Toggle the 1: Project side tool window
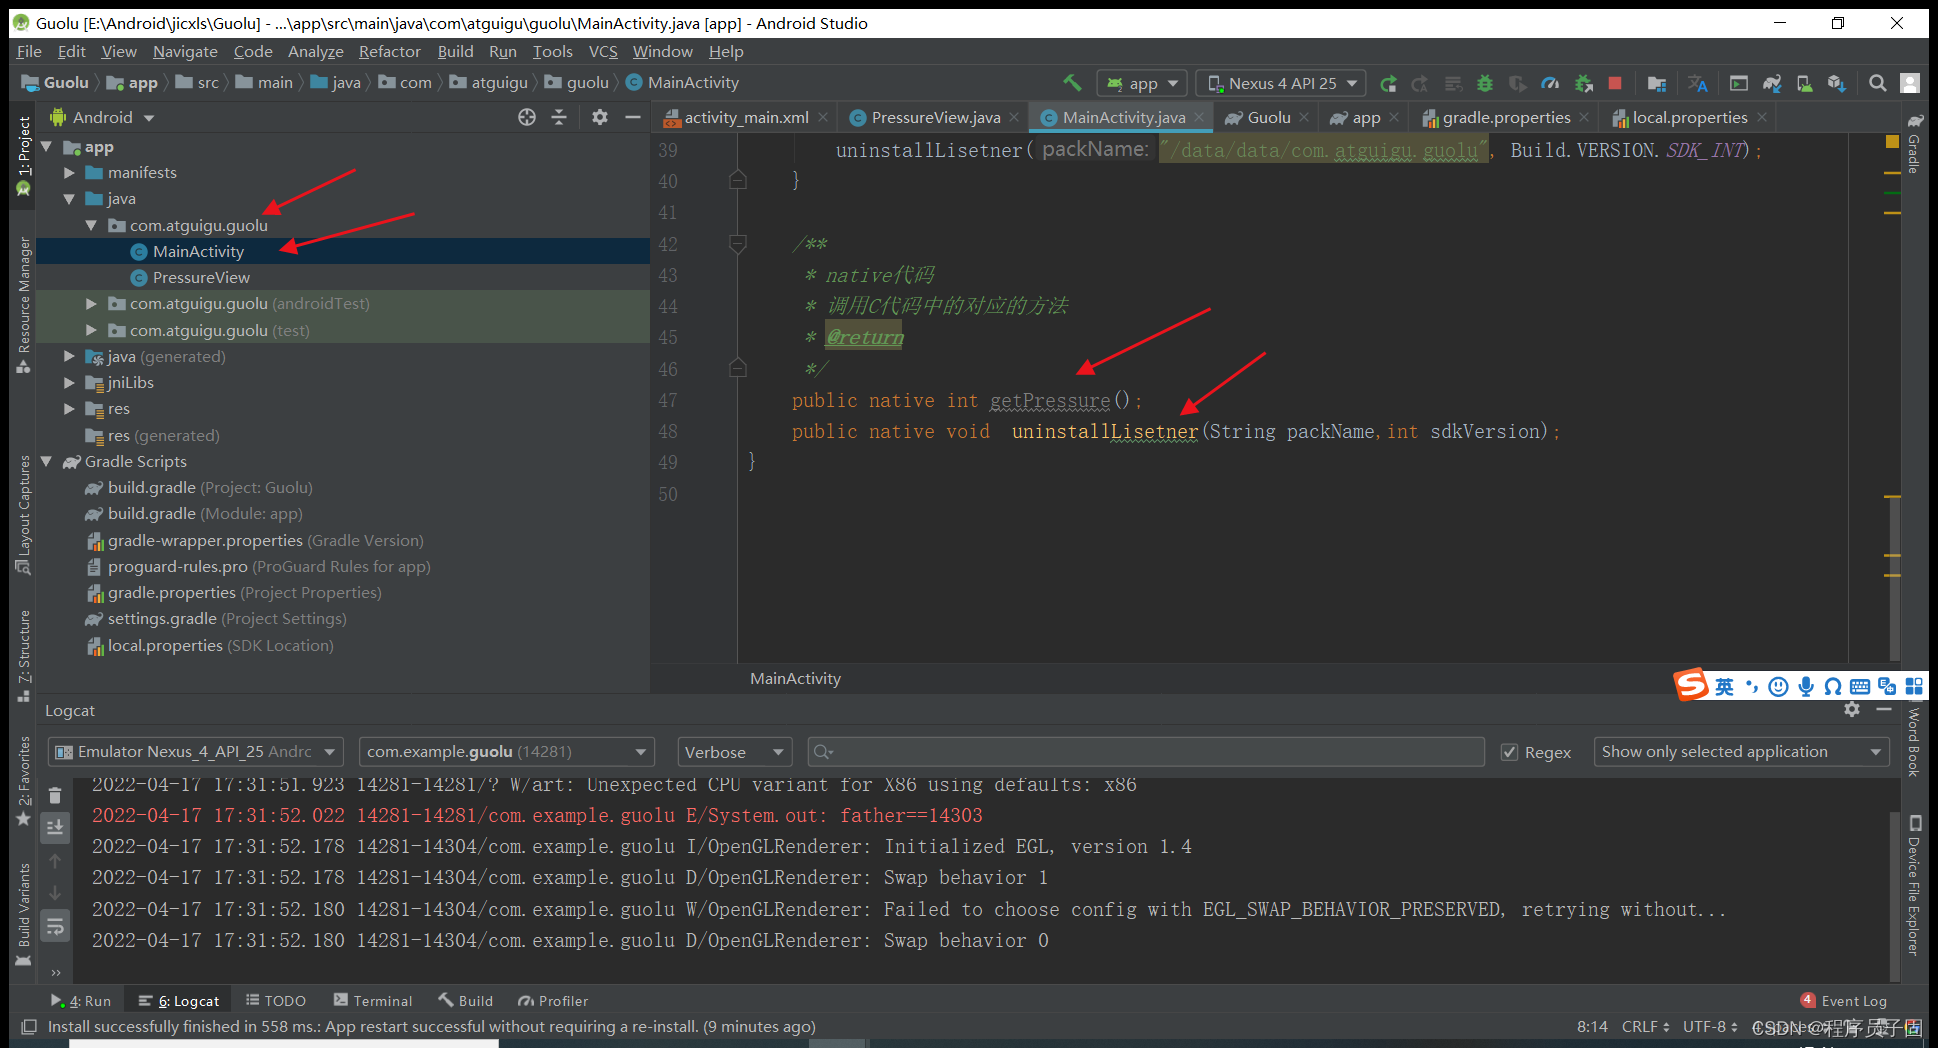The height and width of the screenshot is (1048, 1938). (x=24, y=155)
